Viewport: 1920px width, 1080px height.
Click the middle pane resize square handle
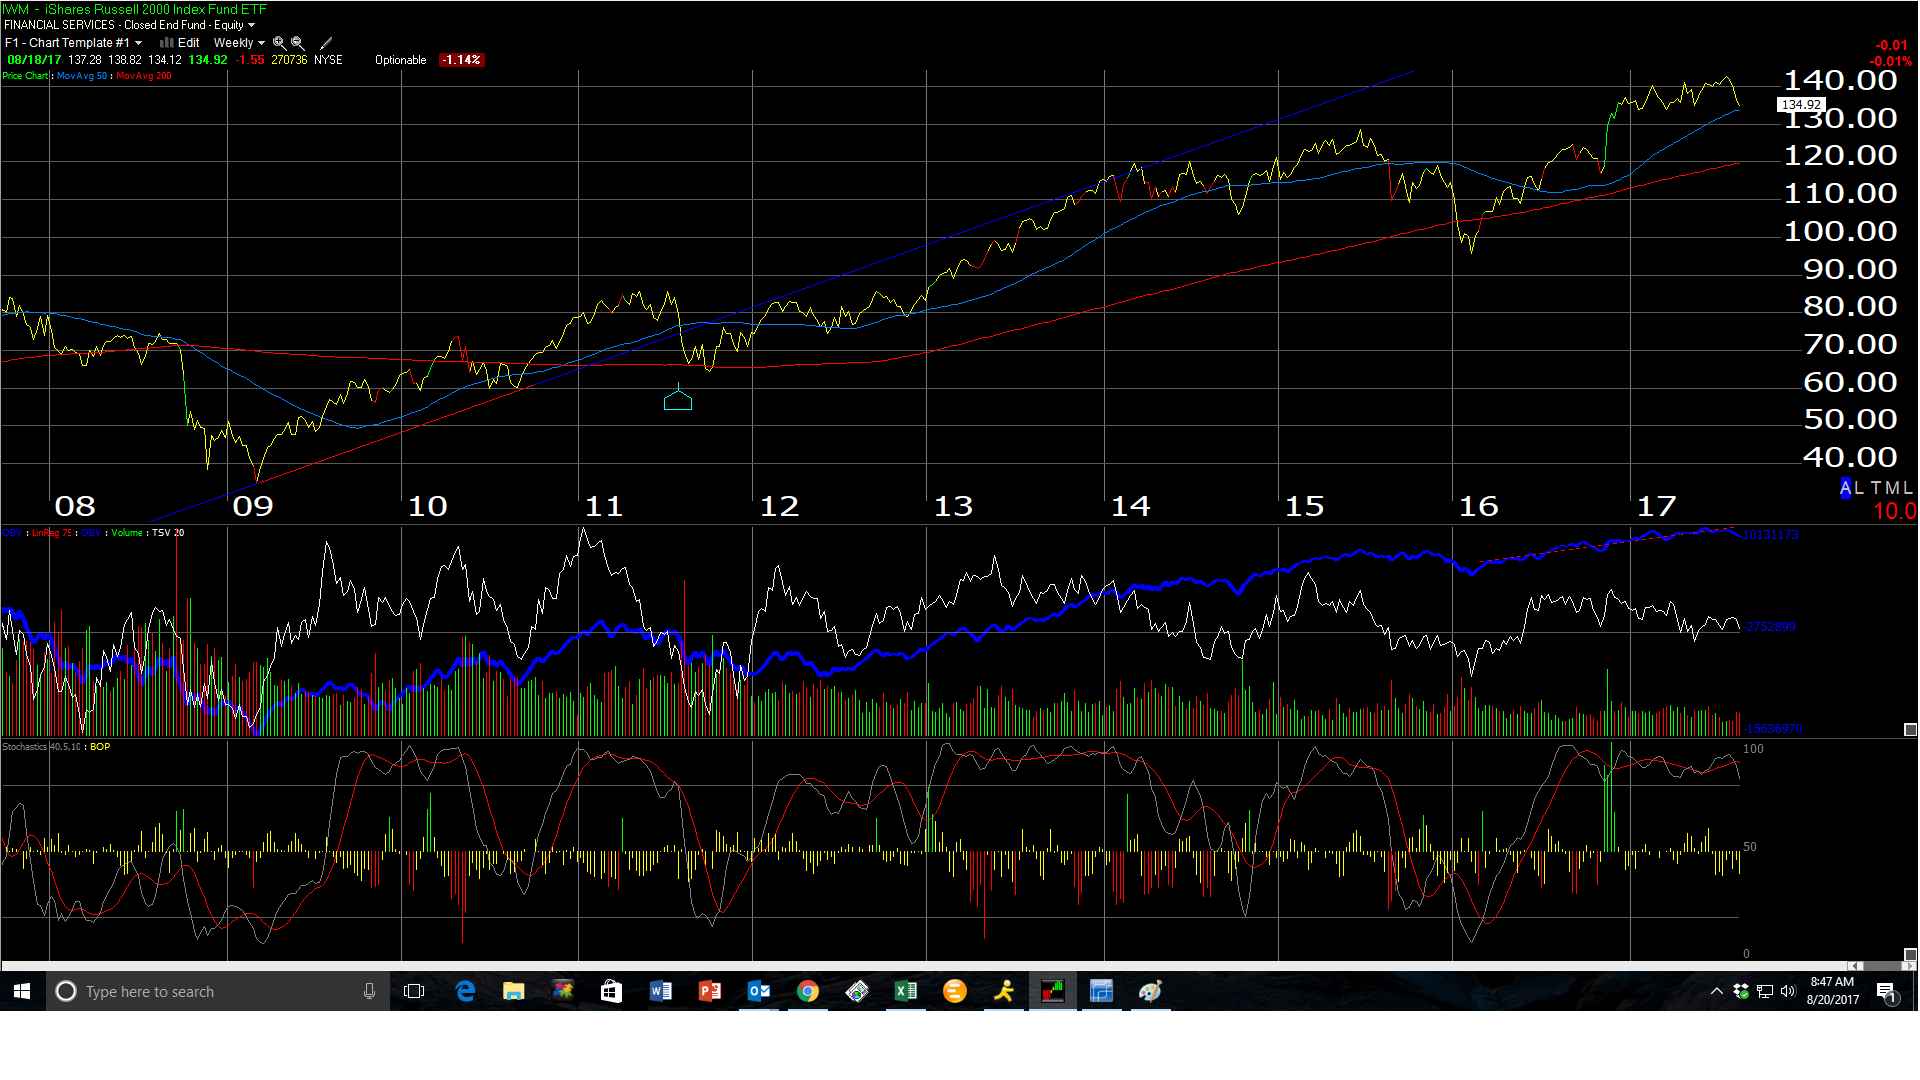pos(1910,729)
